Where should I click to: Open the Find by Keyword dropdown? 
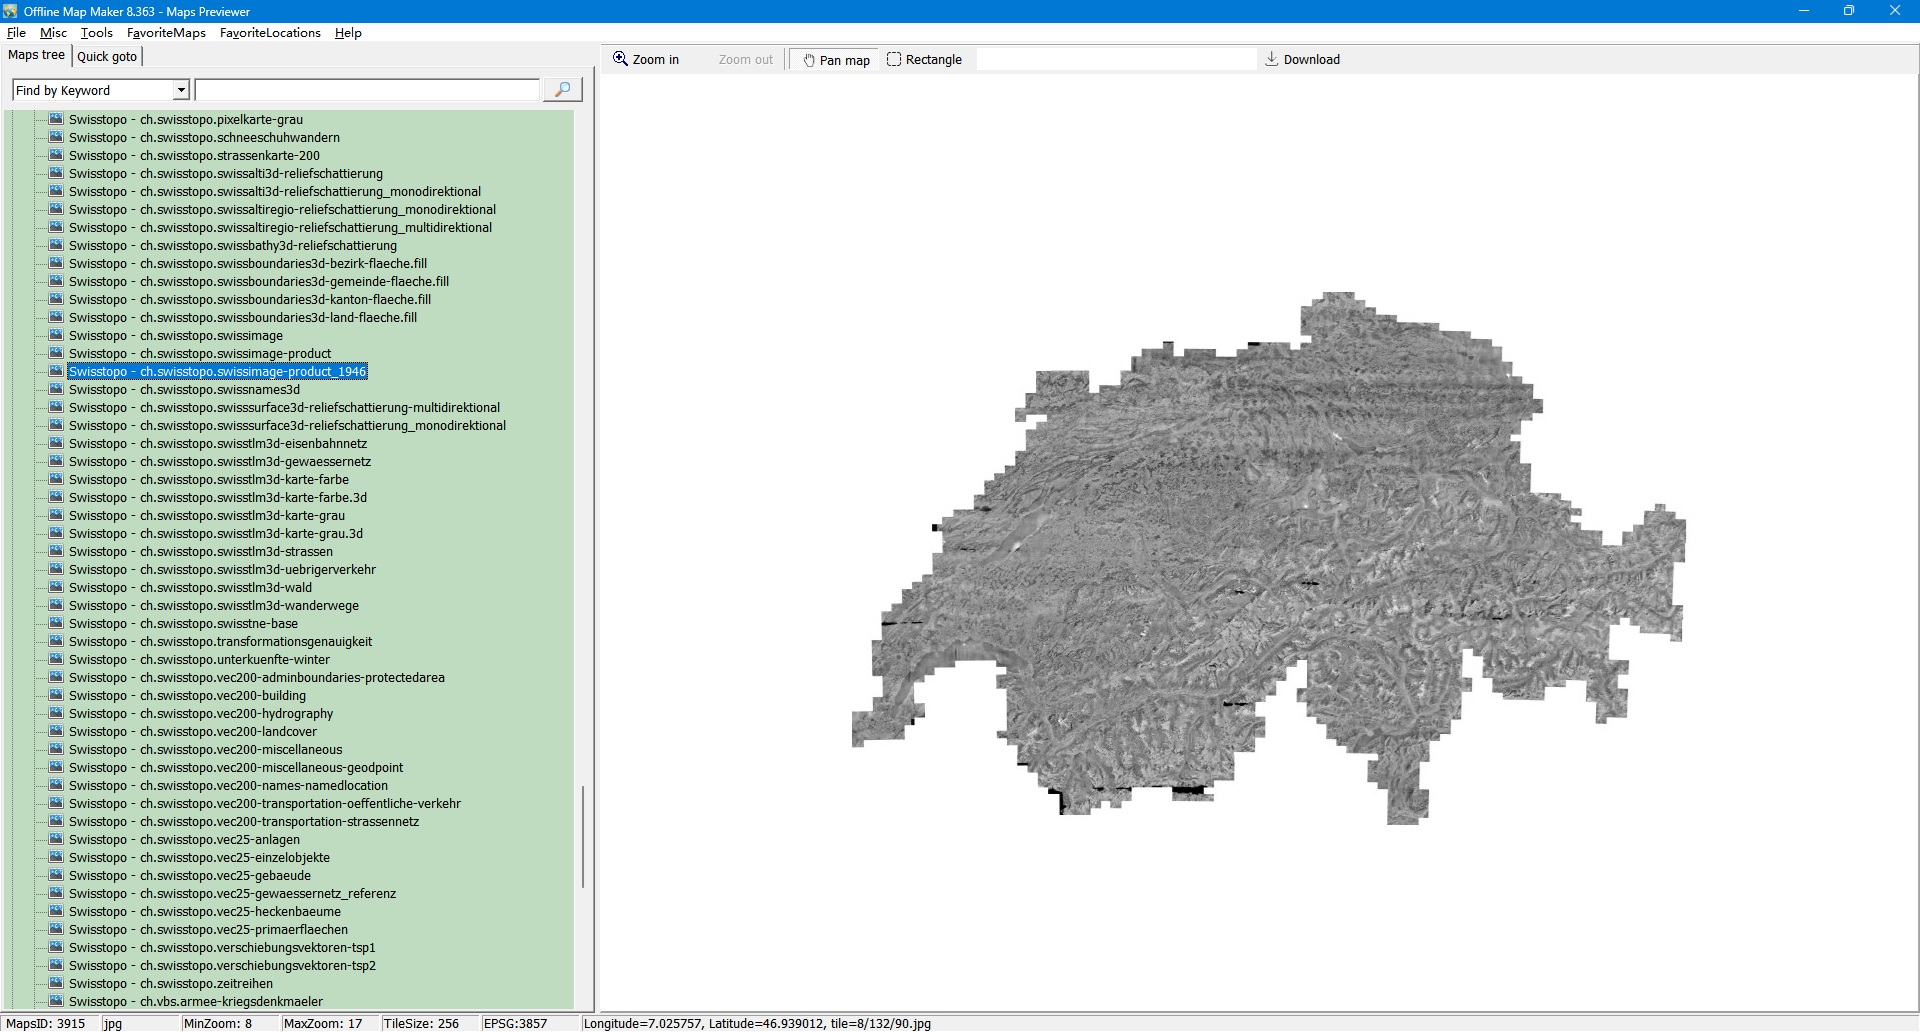[181, 91]
